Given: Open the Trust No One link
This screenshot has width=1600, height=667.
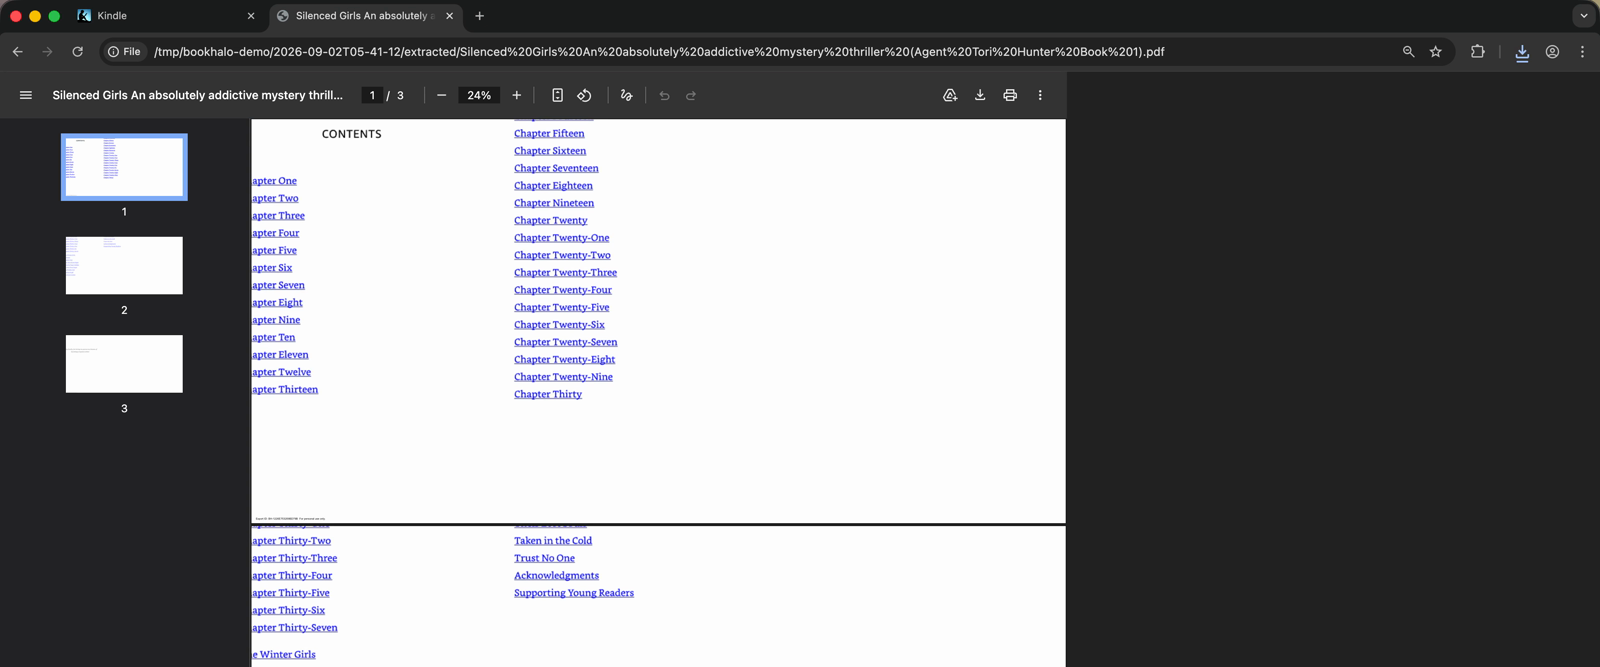Looking at the screenshot, I should [x=545, y=558].
